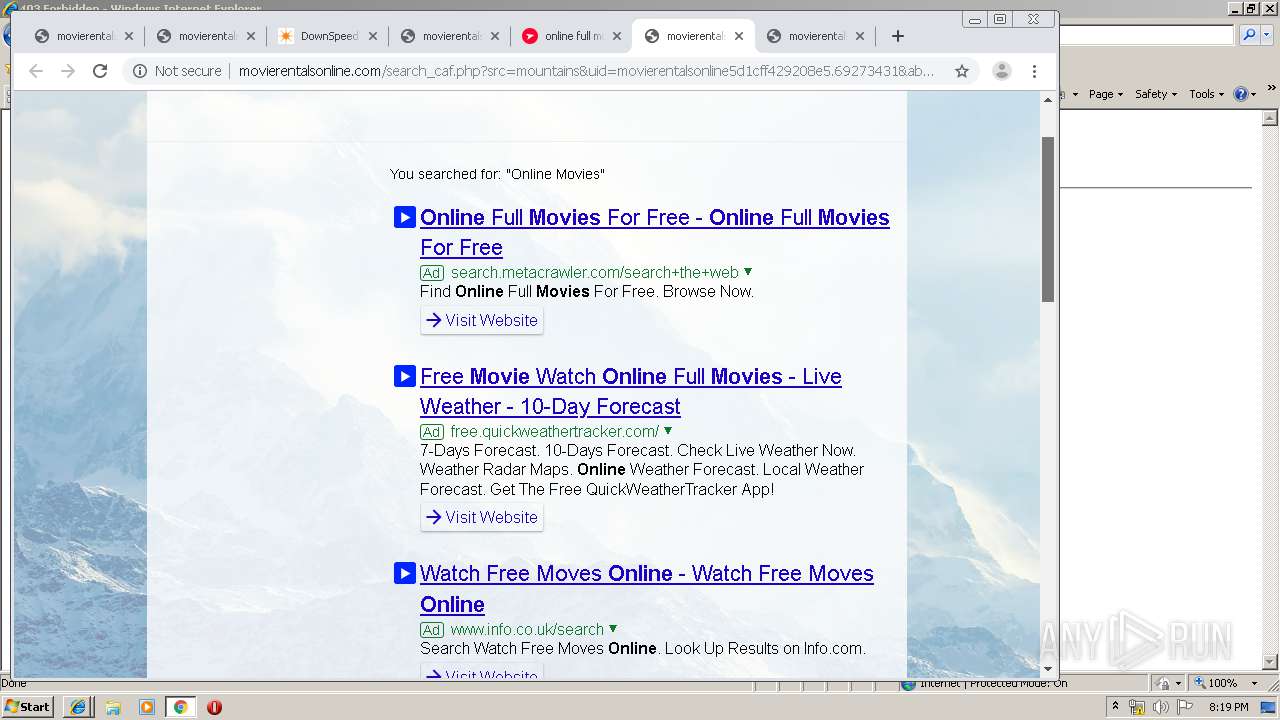Click the Chrome taskbar icon
This screenshot has height=720, width=1280.
point(180,706)
